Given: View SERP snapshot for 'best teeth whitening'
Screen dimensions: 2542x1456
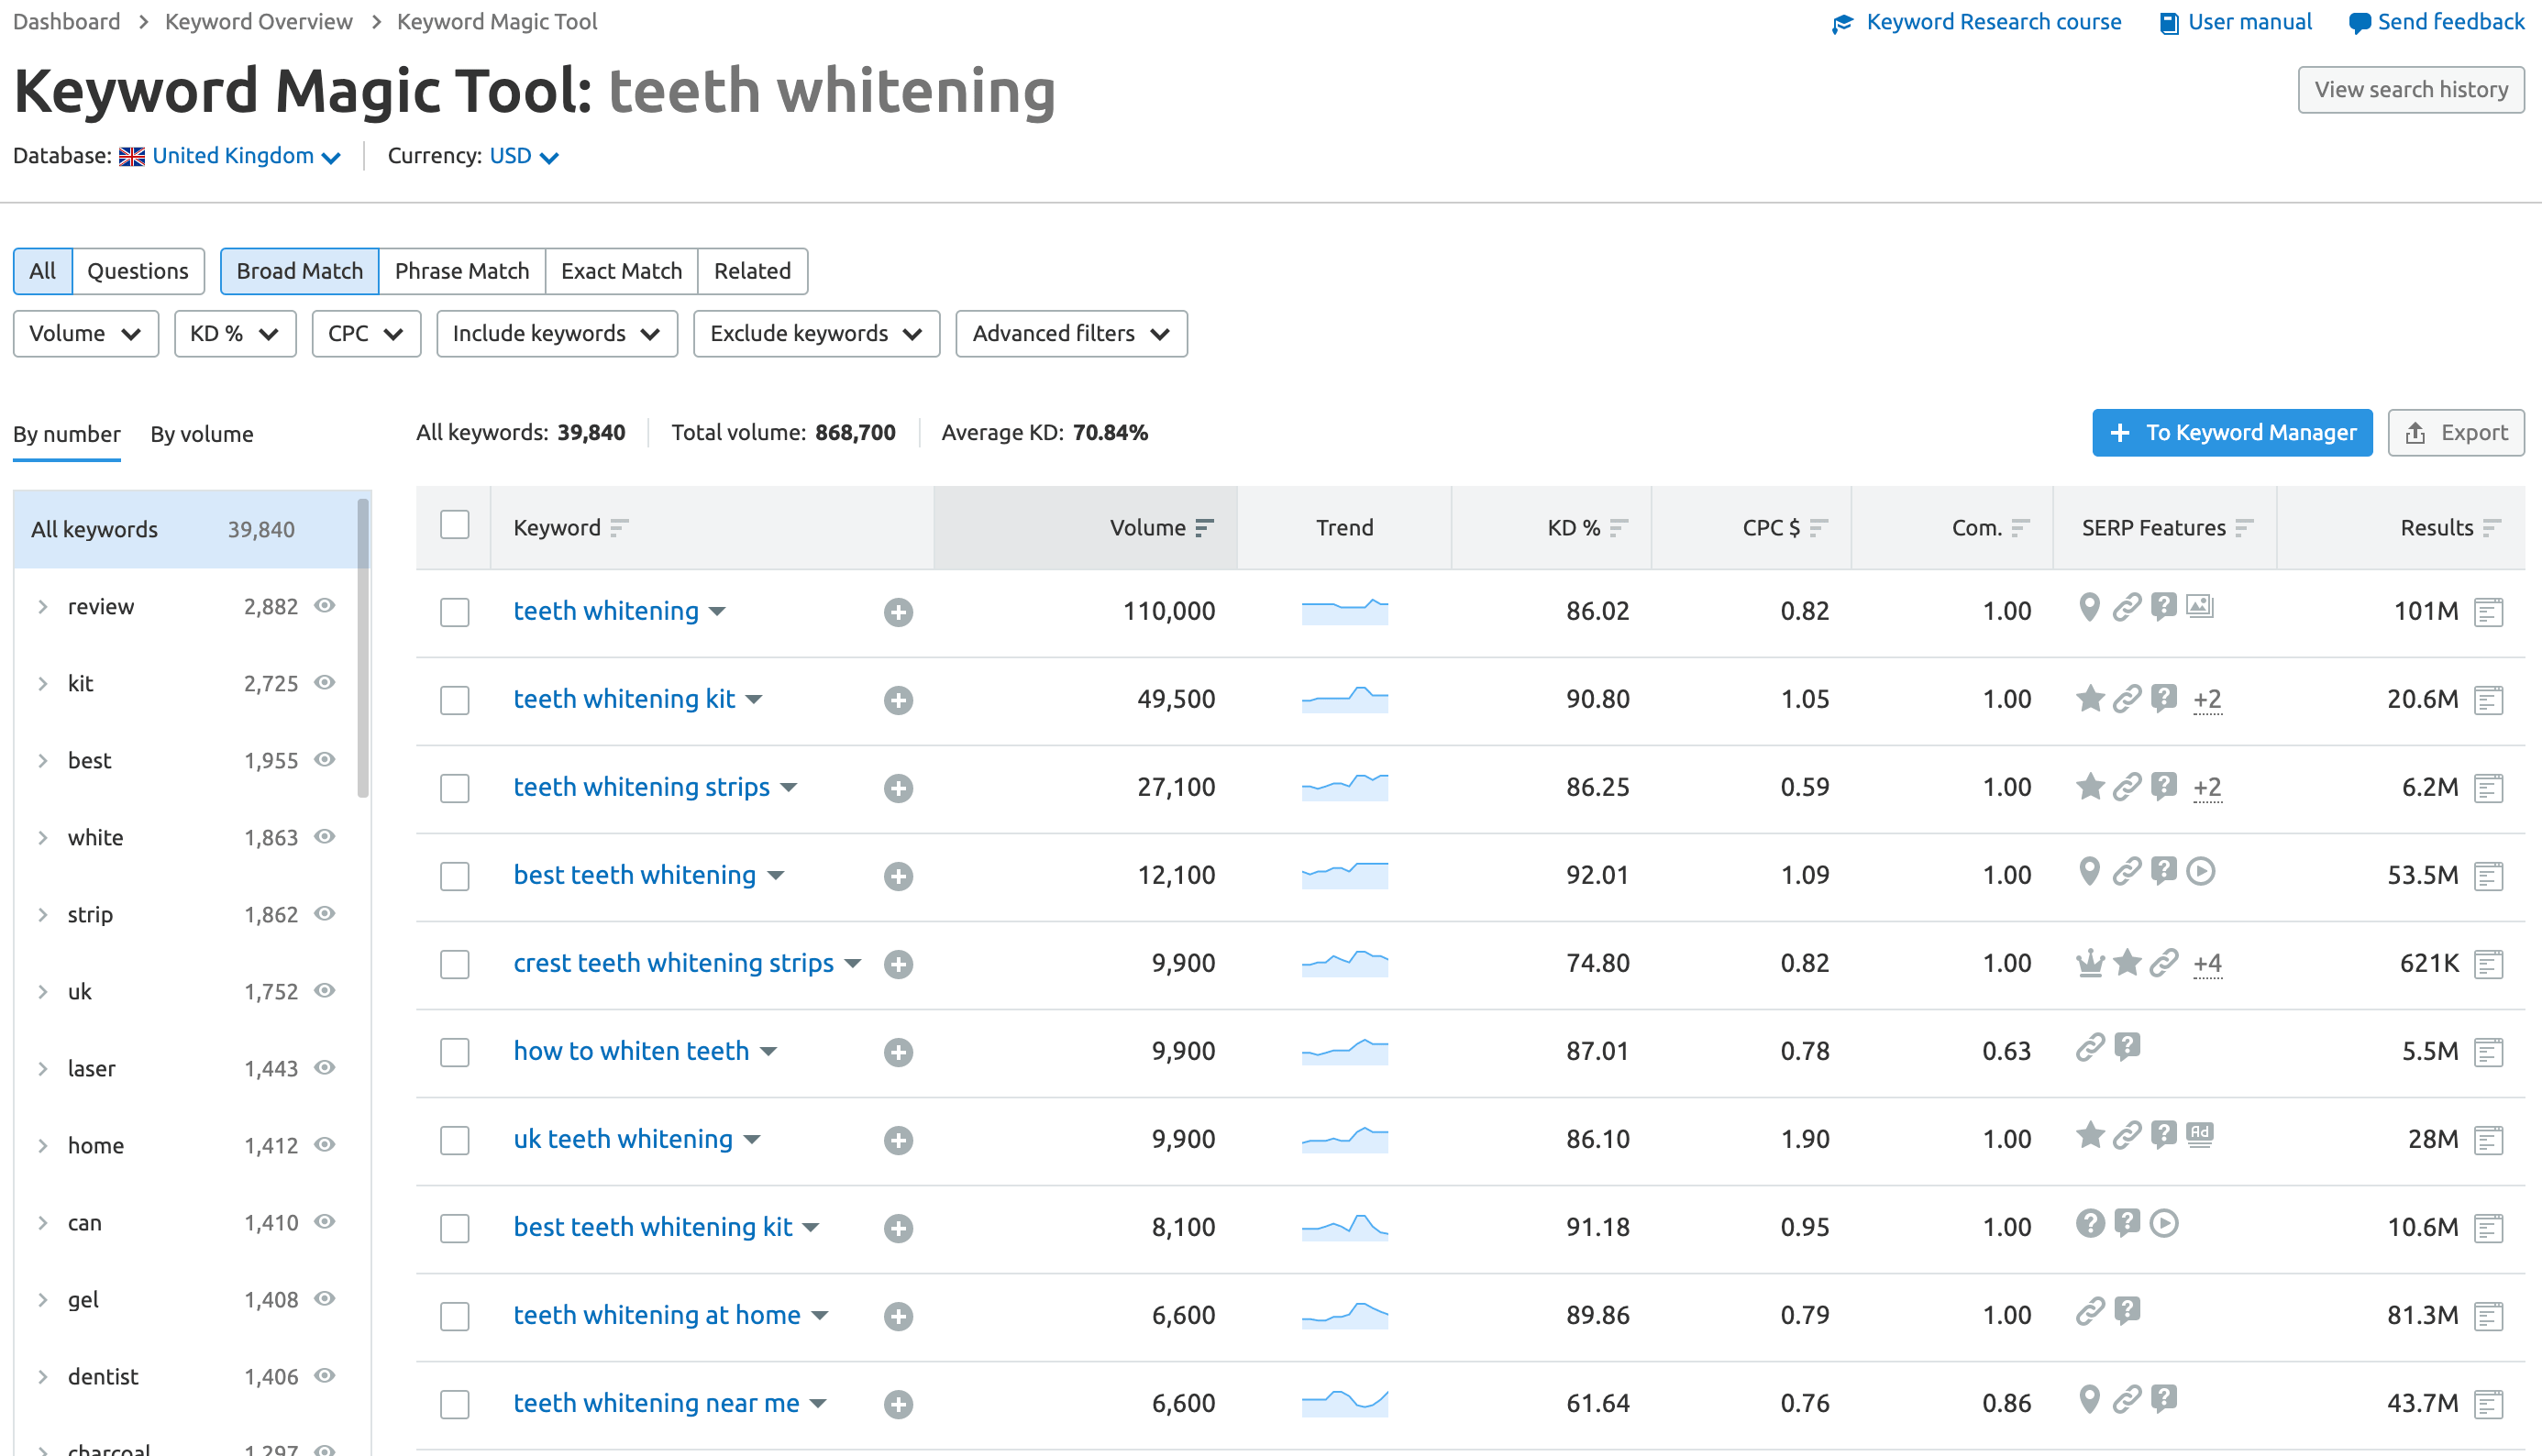Looking at the screenshot, I should coord(2488,876).
